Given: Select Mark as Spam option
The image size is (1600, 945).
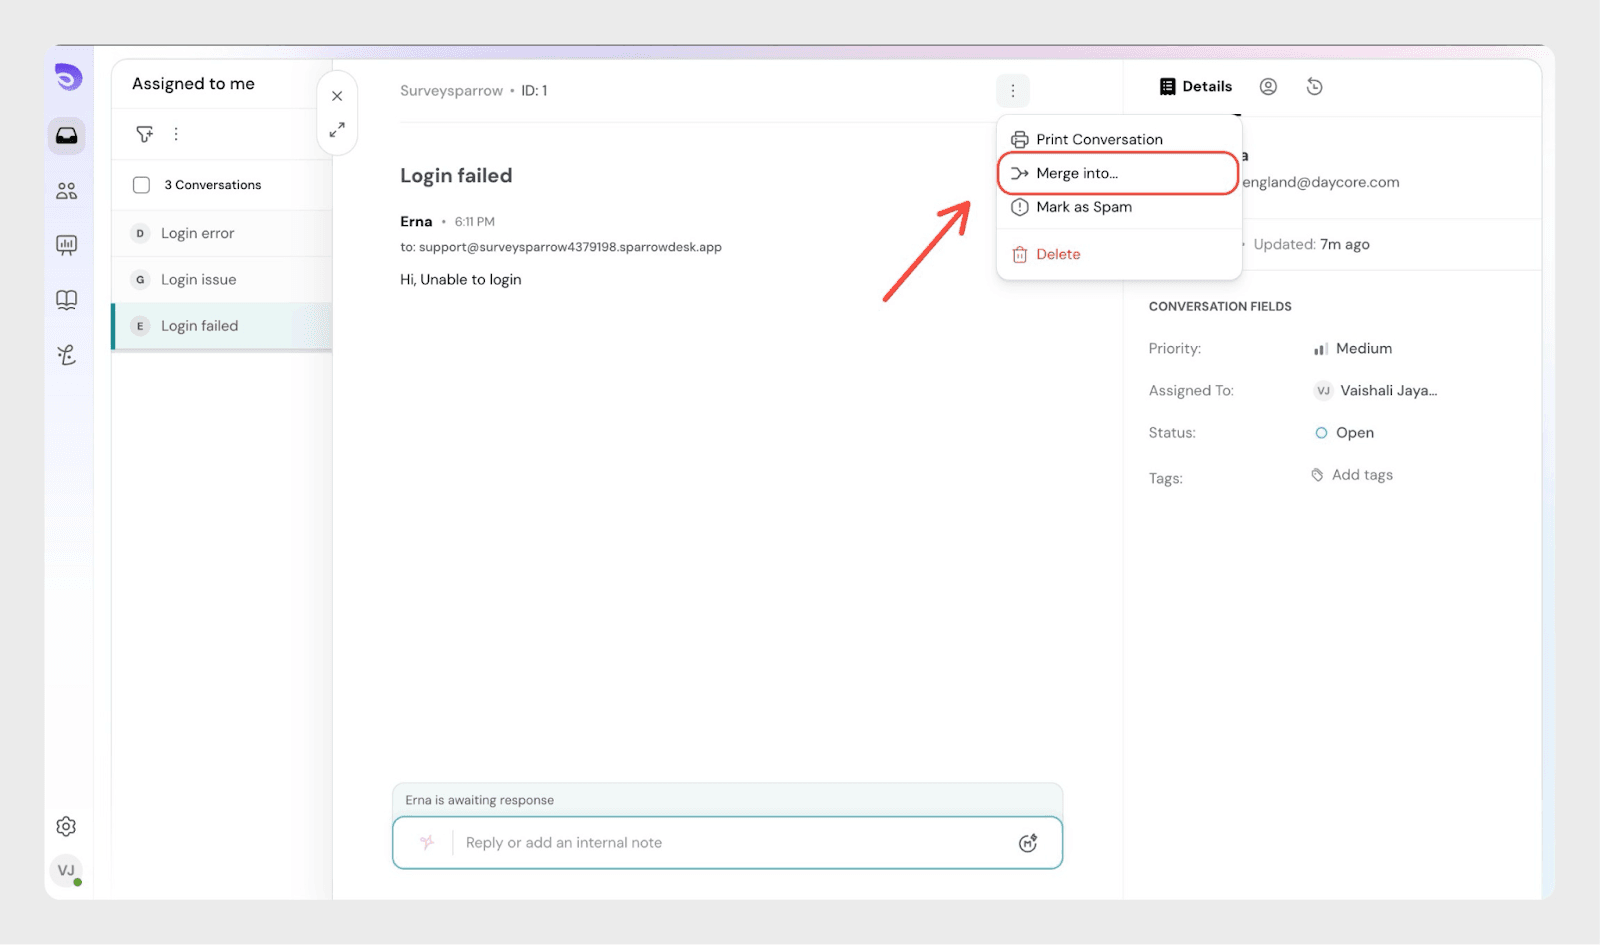Looking at the screenshot, I should (x=1083, y=207).
